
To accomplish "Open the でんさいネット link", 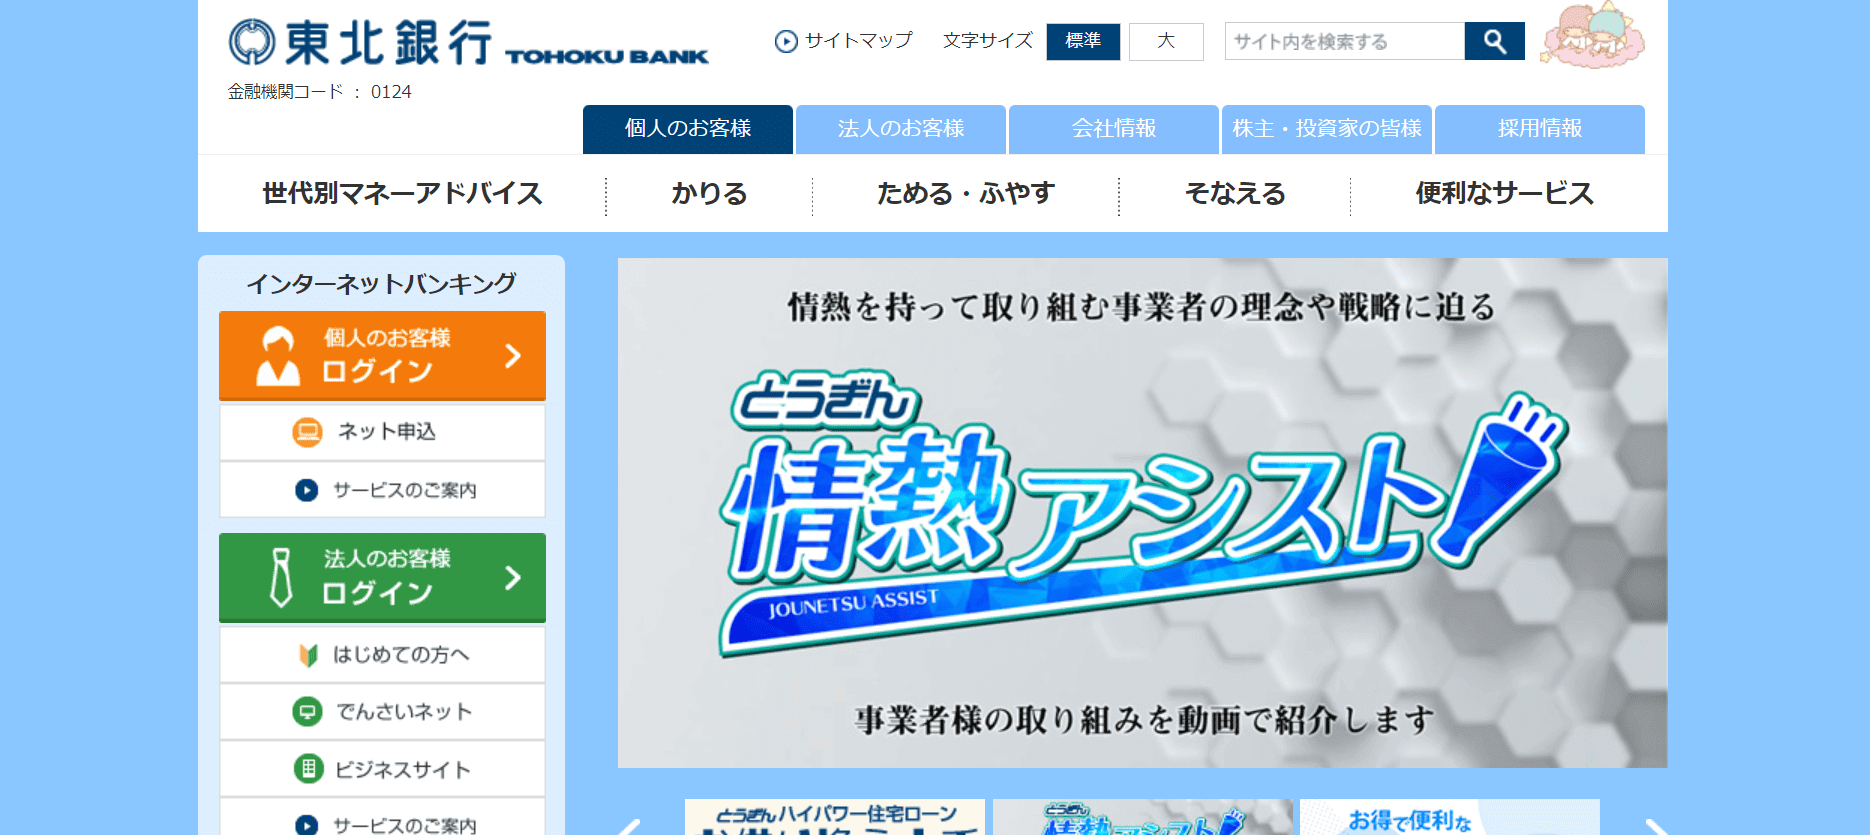I will click(x=382, y=712).
